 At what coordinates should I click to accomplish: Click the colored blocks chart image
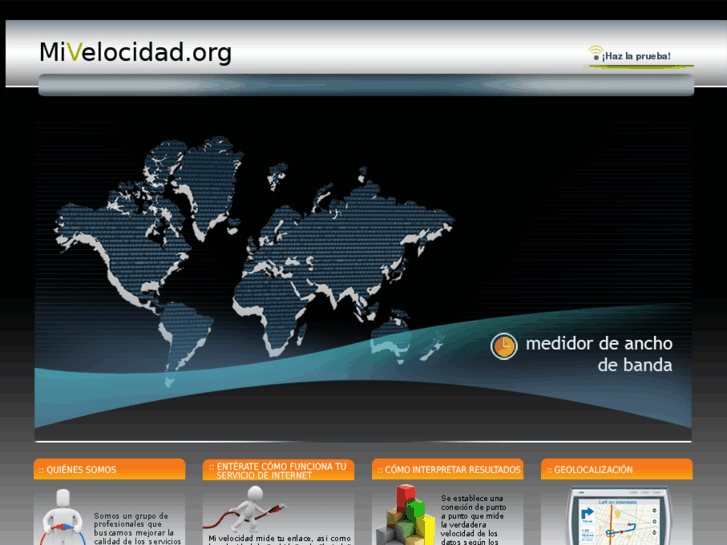405,515
